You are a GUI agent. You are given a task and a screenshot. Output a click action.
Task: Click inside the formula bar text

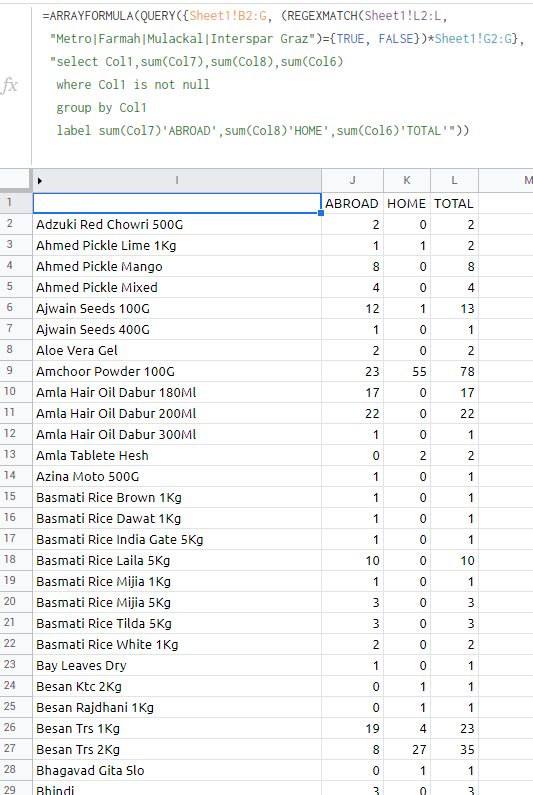point(281,74)
